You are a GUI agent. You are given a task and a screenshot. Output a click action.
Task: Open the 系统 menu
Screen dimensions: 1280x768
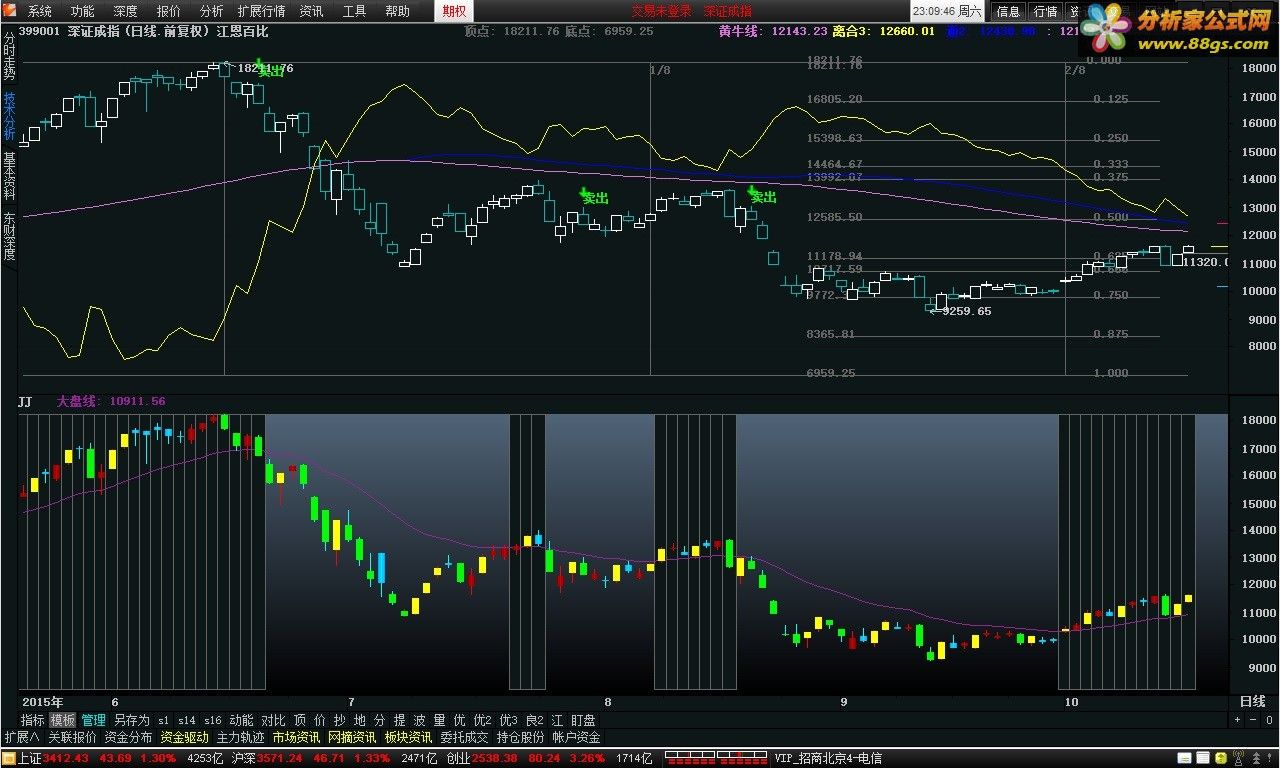click(x=39, y=11)
